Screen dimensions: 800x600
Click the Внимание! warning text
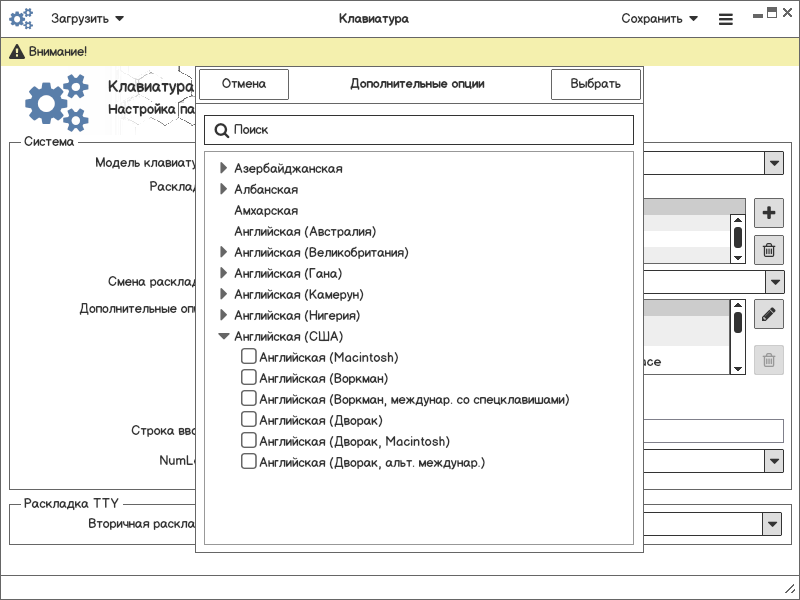(58, 52)
